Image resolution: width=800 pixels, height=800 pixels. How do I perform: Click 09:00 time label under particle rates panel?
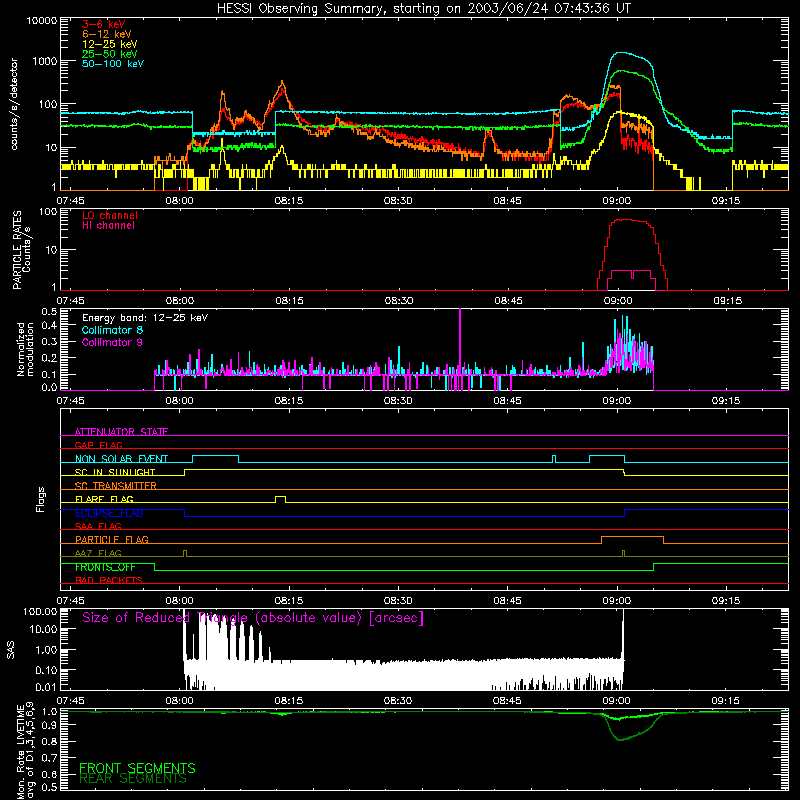point(618,301)
